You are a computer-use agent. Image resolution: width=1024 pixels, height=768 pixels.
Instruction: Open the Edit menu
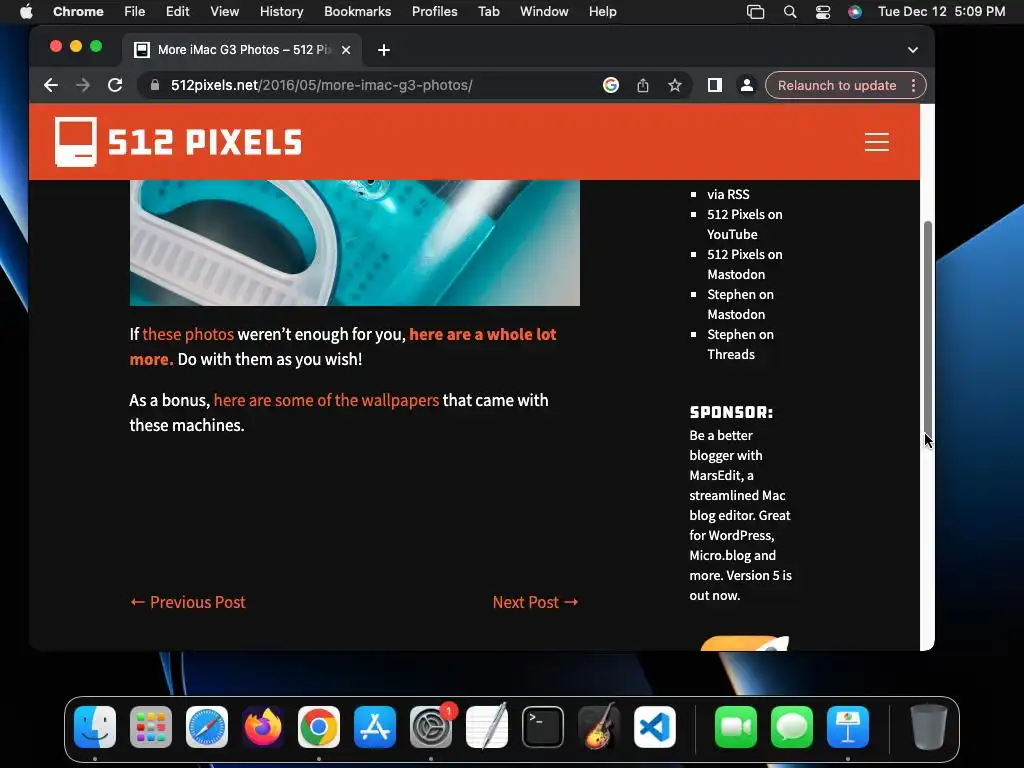click(177, 12)
